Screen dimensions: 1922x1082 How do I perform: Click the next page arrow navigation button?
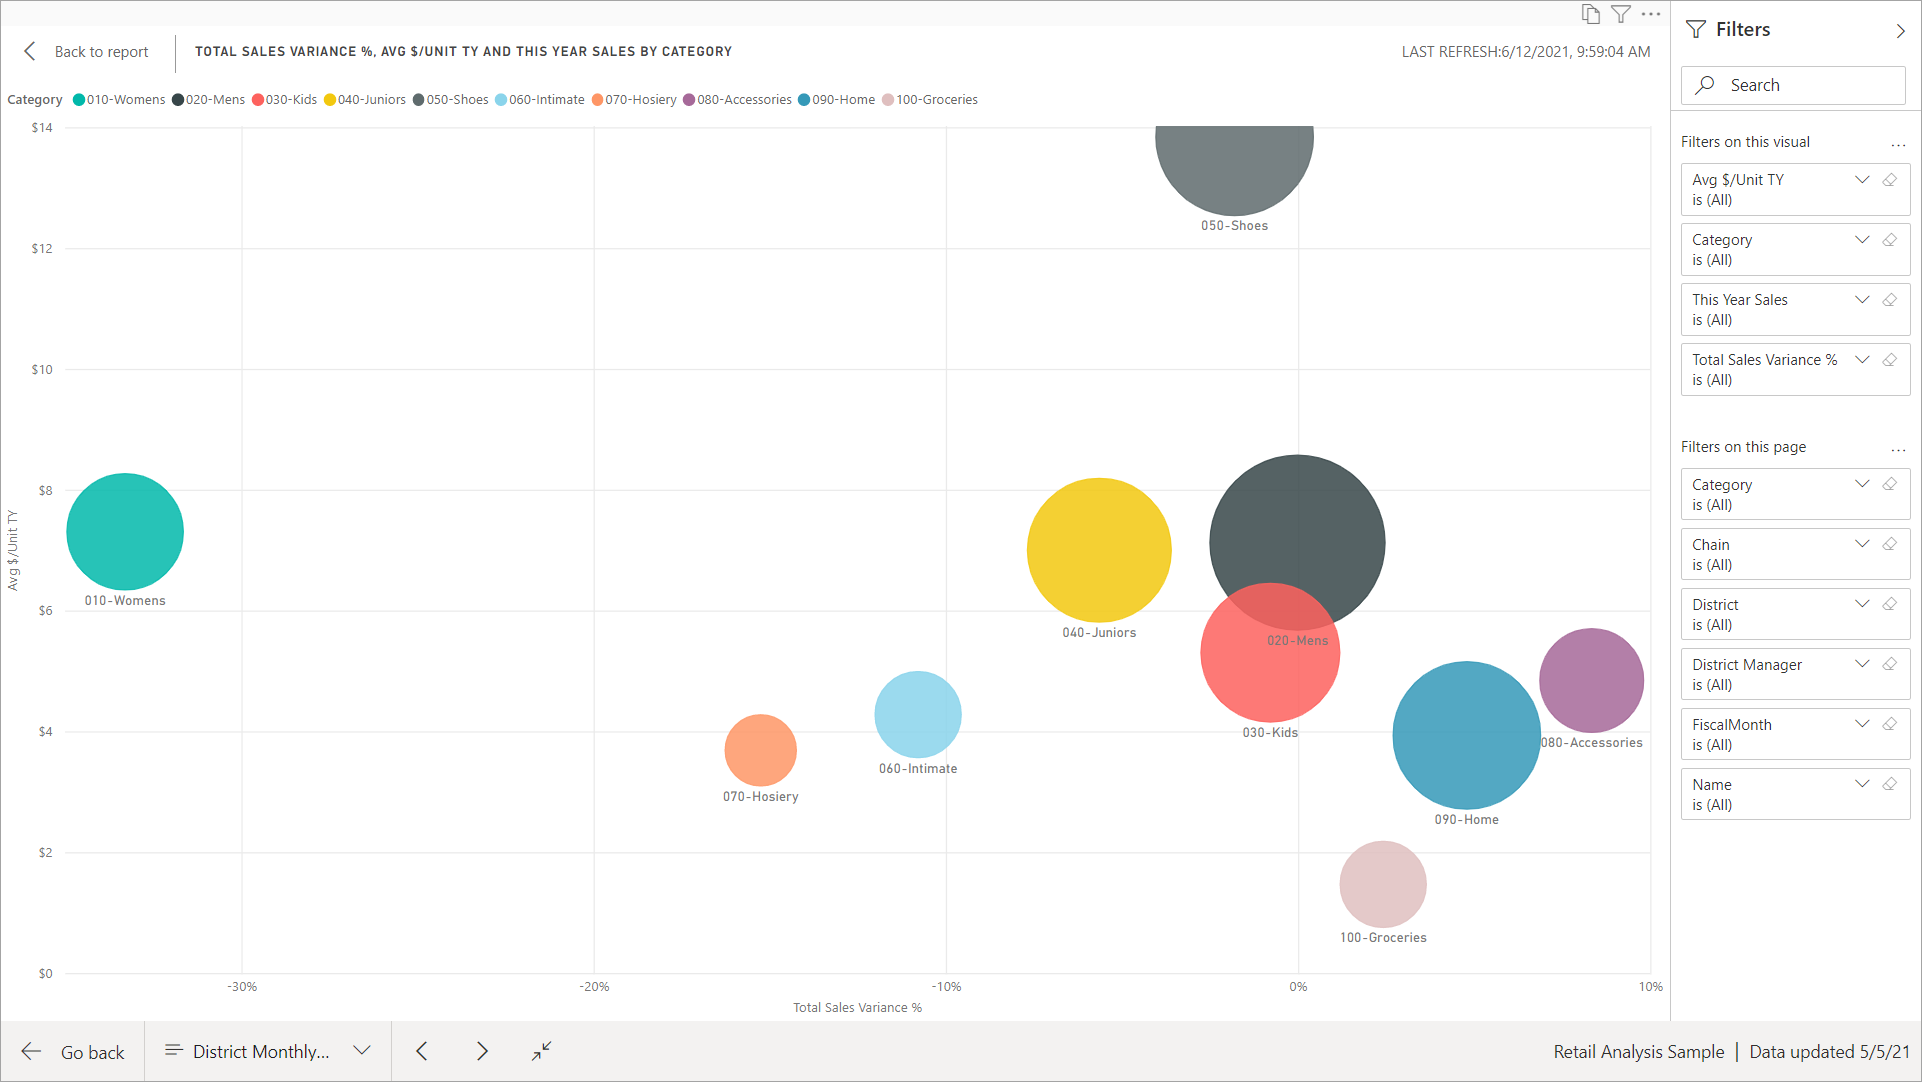click(x=483, y=1050)
